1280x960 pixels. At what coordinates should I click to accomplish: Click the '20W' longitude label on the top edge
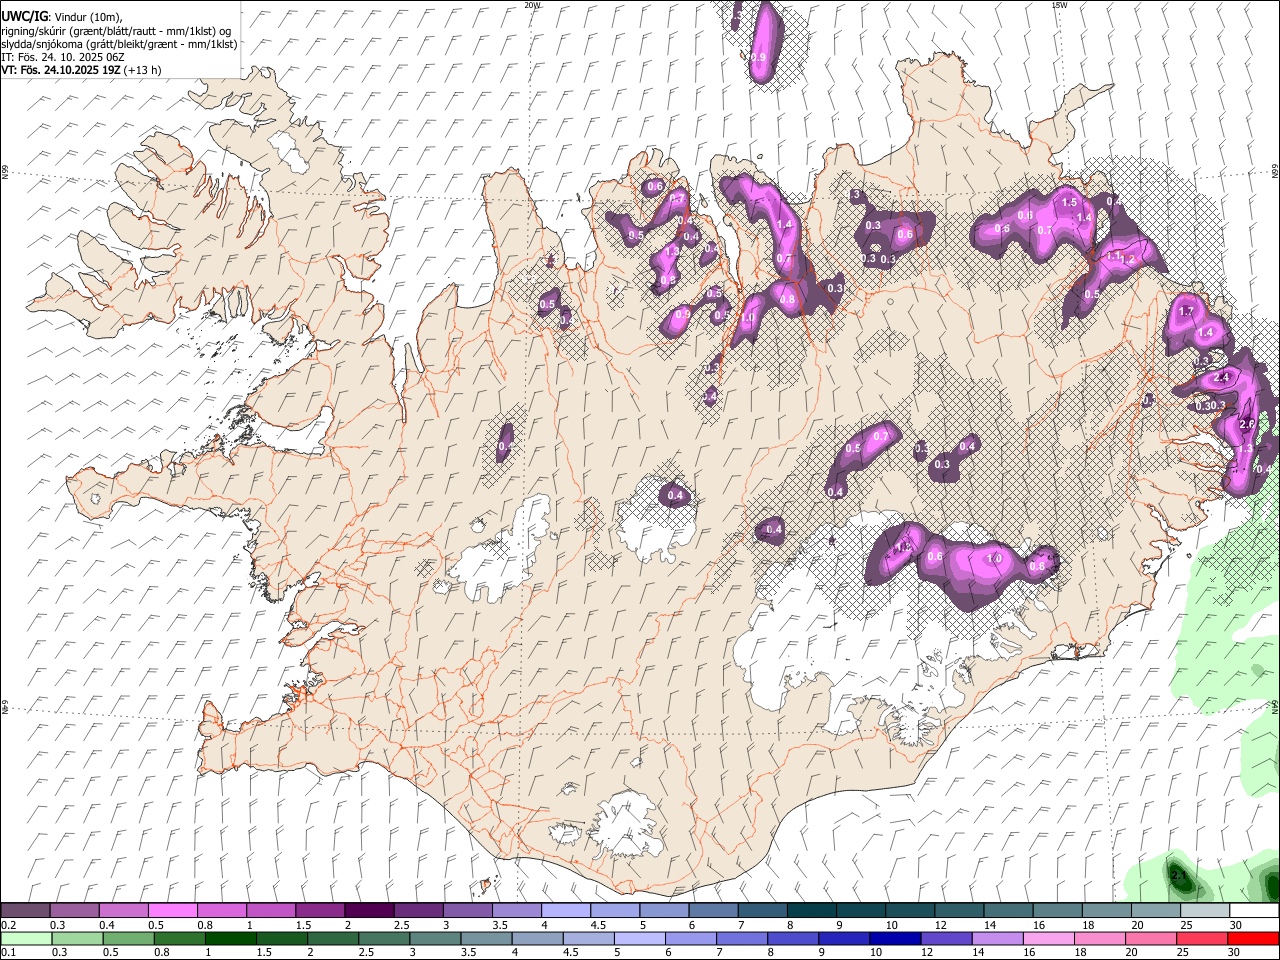coord(532,4)
